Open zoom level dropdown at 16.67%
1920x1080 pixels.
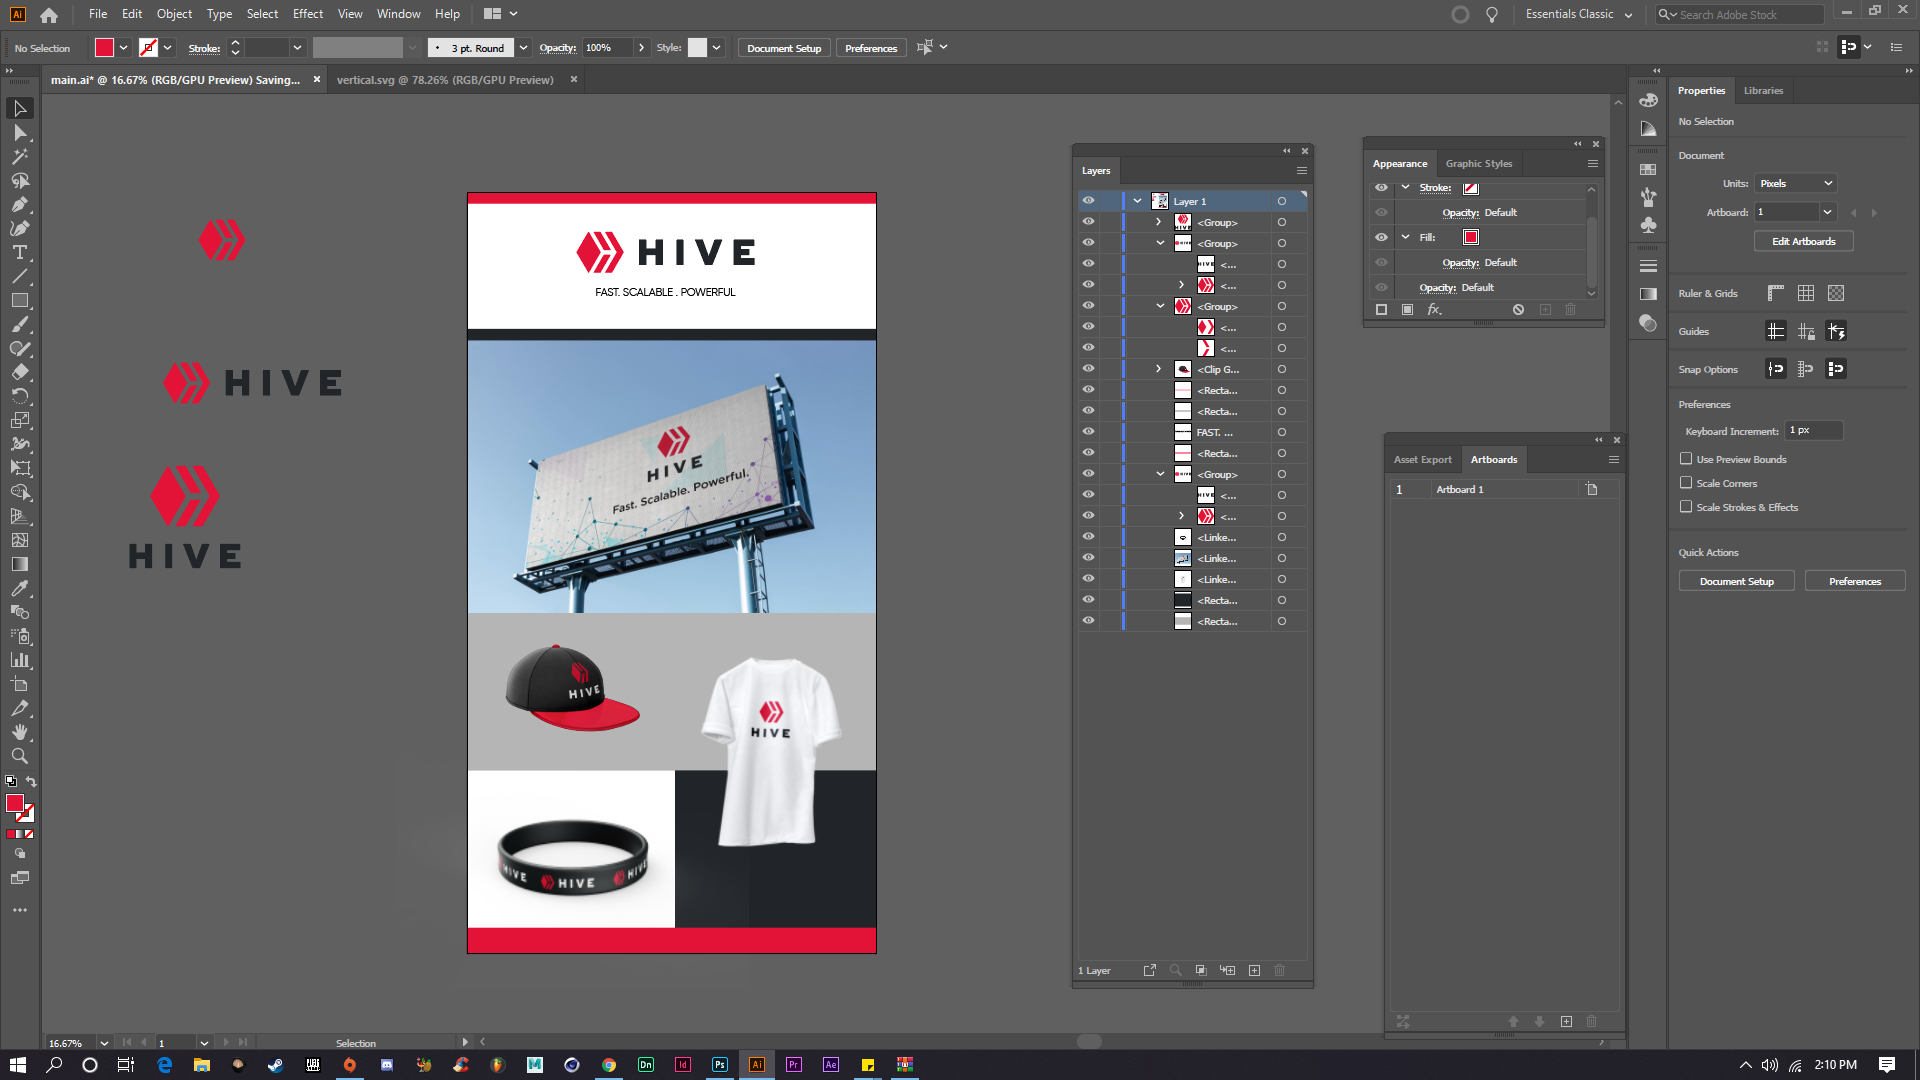(103, 1043)
